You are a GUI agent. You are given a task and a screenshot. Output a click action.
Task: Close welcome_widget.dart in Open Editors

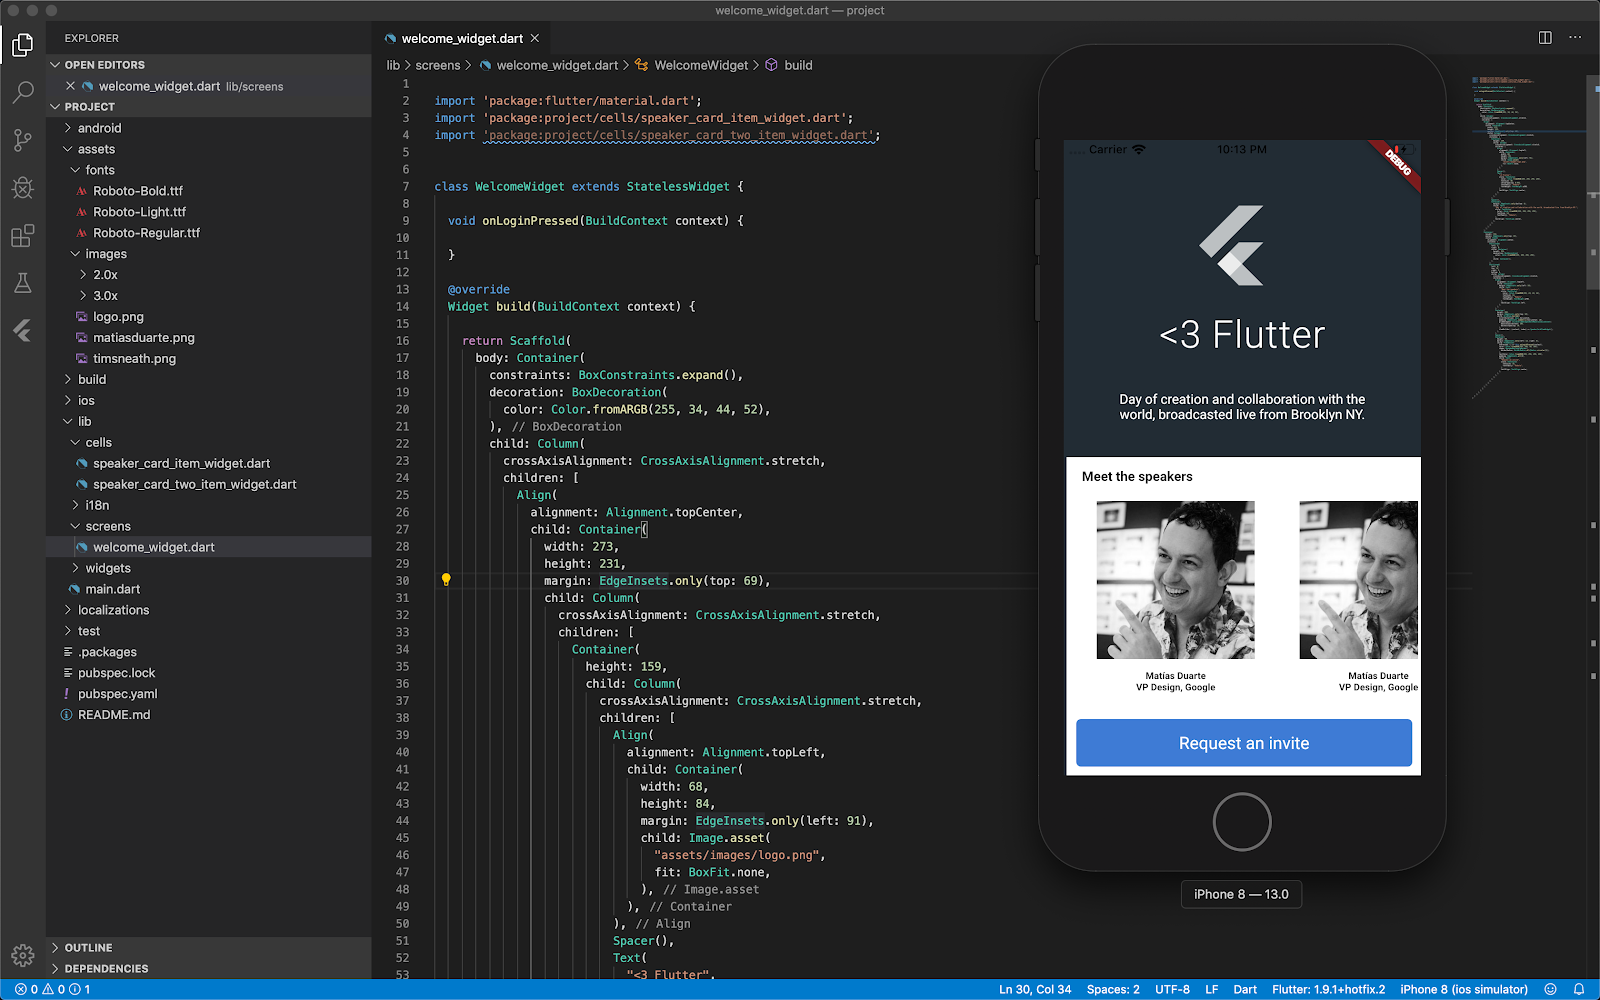(70, 86)
